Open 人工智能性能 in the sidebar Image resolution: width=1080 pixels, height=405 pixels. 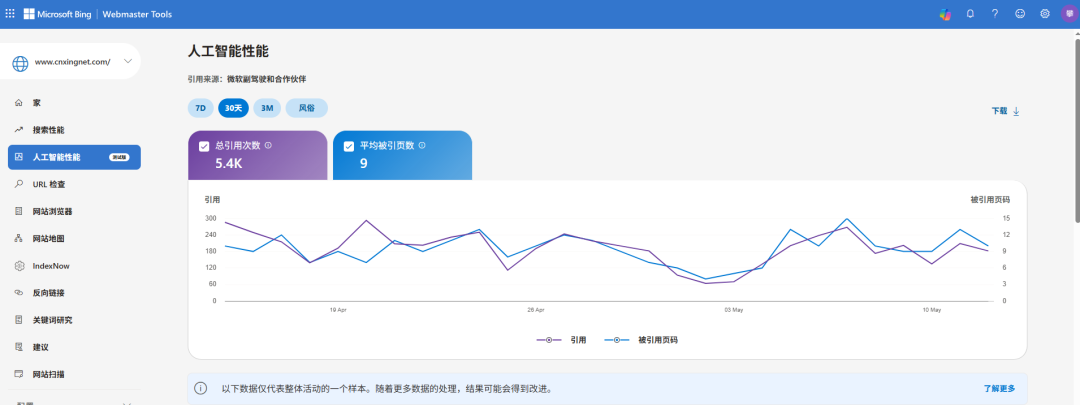(74, 157)
